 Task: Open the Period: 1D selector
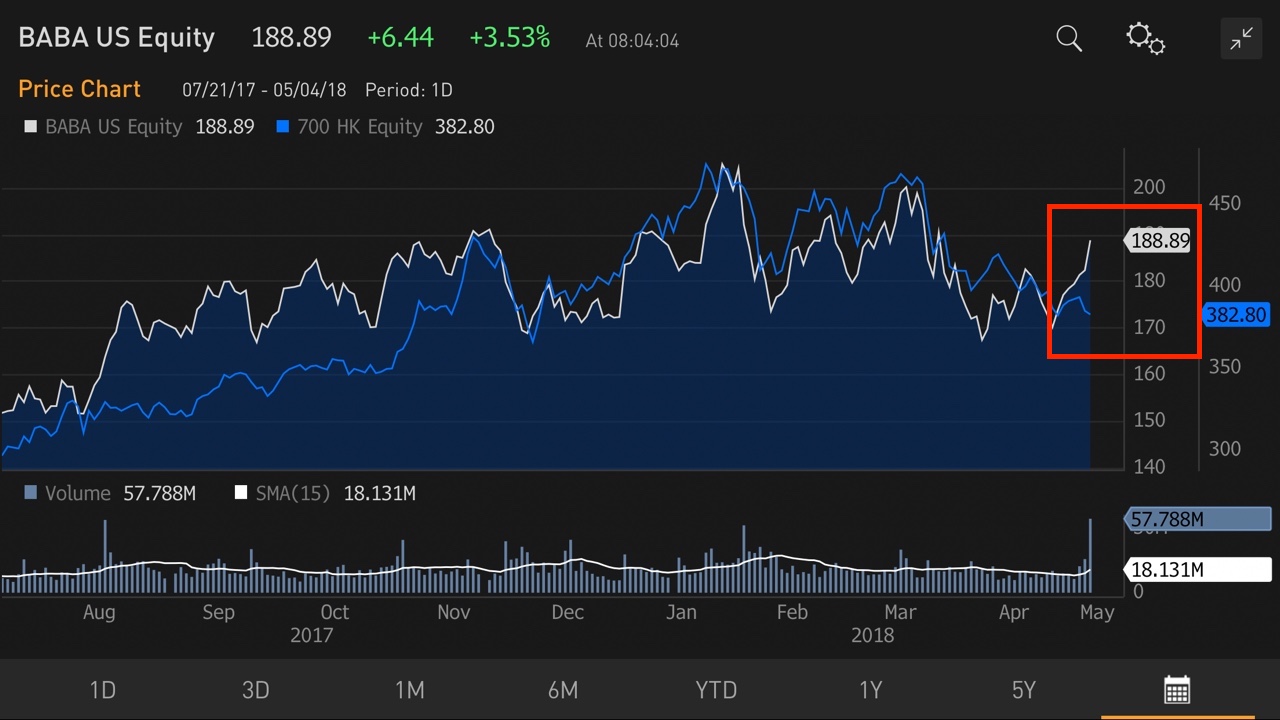[x=409, y=90]
